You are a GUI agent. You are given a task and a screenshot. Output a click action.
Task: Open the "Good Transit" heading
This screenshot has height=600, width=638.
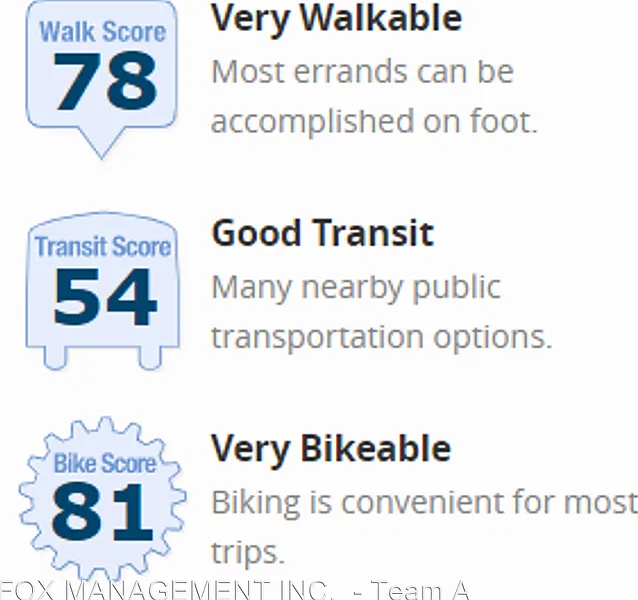(x=322, y=233)
